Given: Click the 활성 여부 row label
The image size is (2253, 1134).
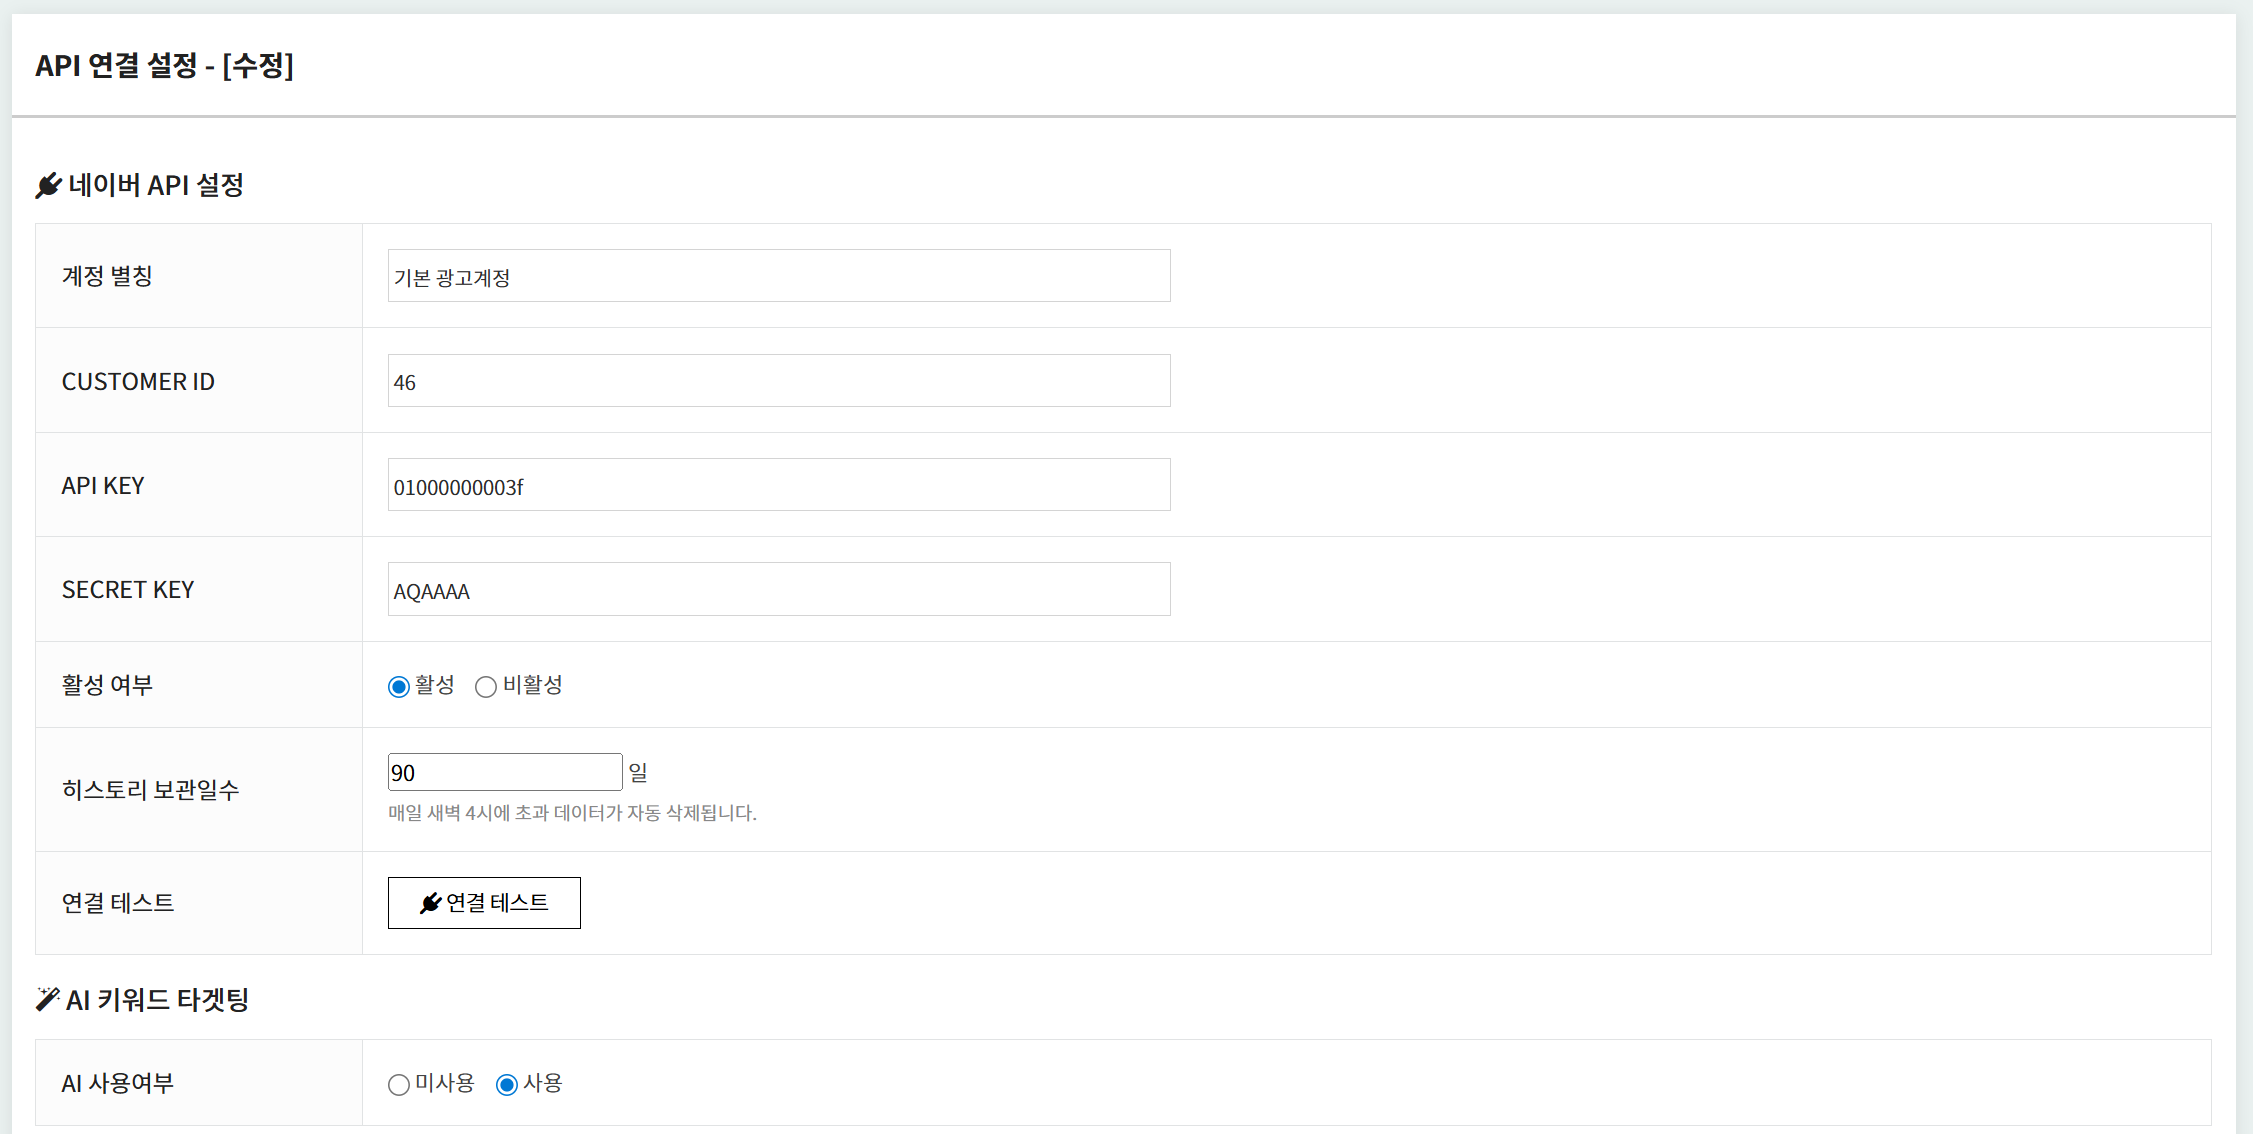Looking at the screenshot, I should [x=107, y=685].
